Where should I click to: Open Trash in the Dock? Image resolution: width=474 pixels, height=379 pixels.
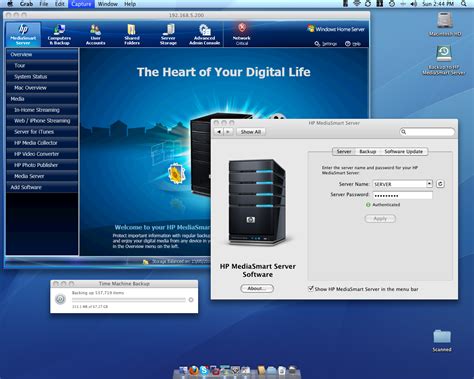tap(293, 370)
